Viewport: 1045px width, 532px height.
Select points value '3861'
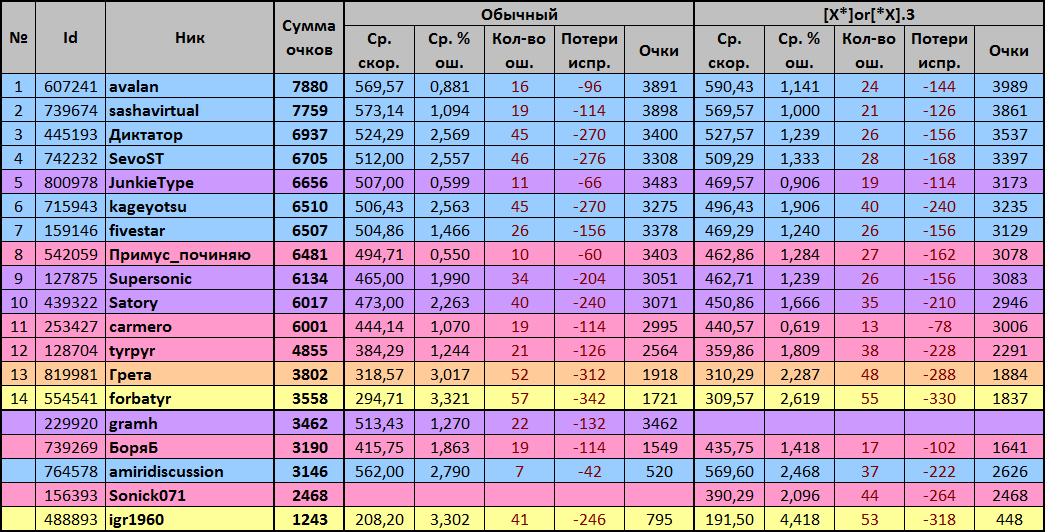(1009, 111)
